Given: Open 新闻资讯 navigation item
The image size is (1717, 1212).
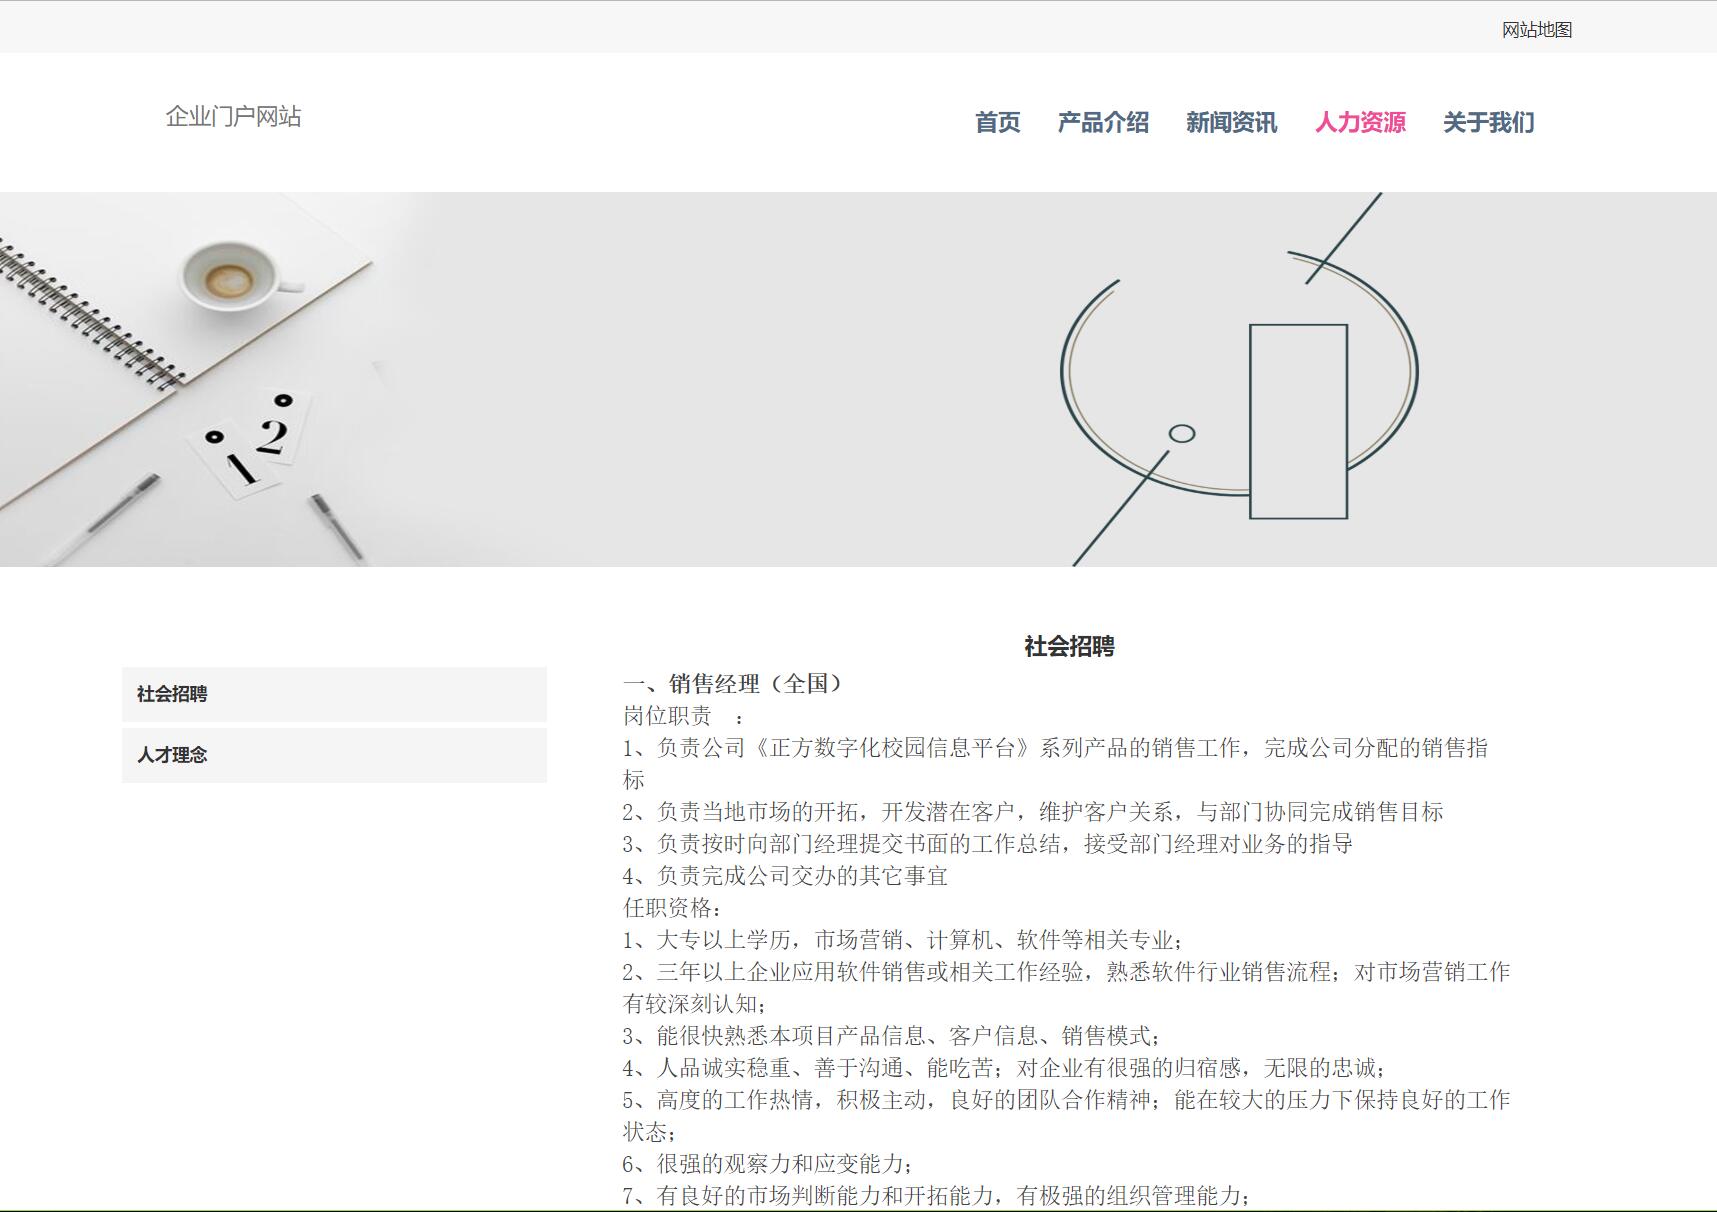Looking at the screenshot, I should [1232, 122].
